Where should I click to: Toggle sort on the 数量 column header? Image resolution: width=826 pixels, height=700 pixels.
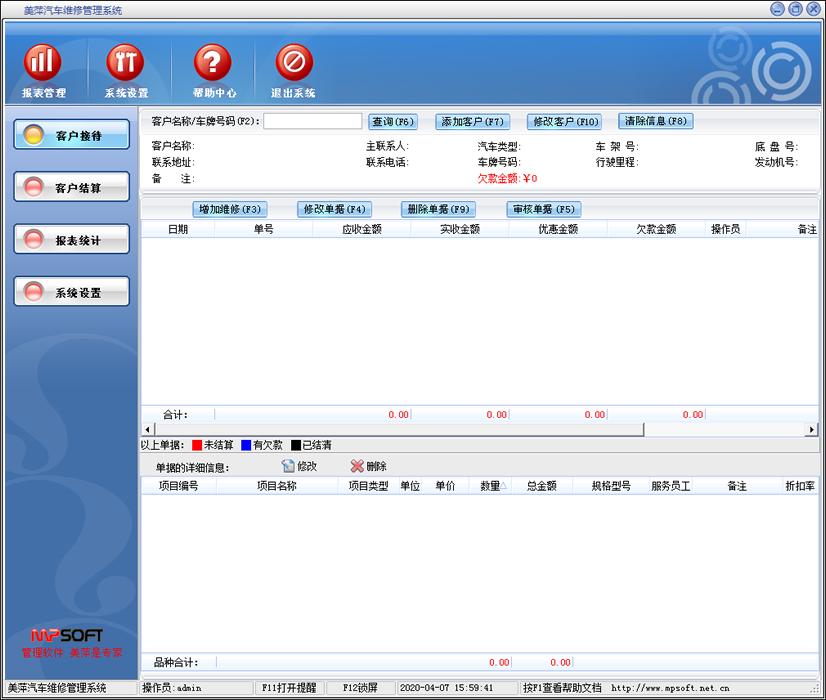click(490, 486)
